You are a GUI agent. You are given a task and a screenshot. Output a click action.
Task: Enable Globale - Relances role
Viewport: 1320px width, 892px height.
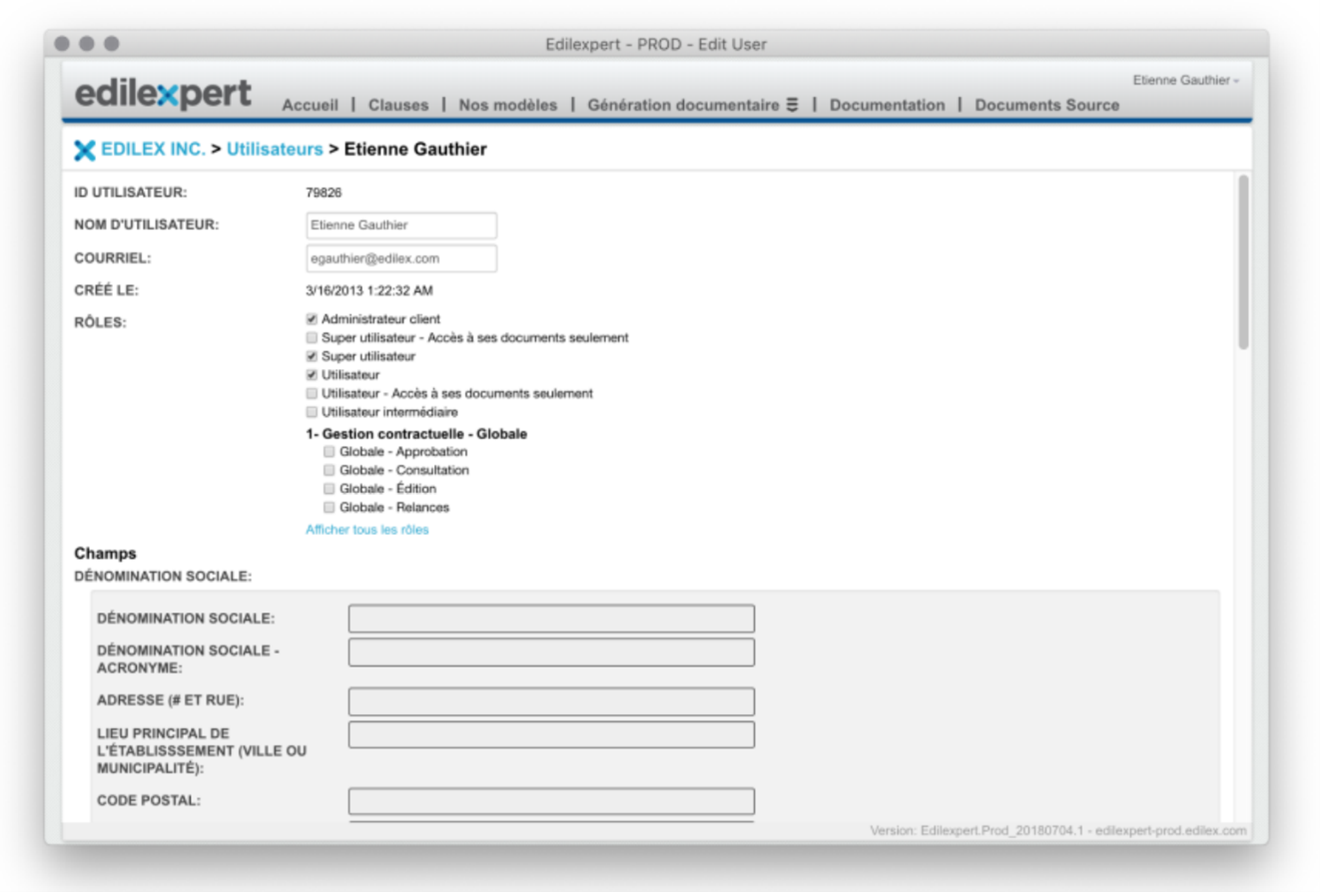pos(329,508)
